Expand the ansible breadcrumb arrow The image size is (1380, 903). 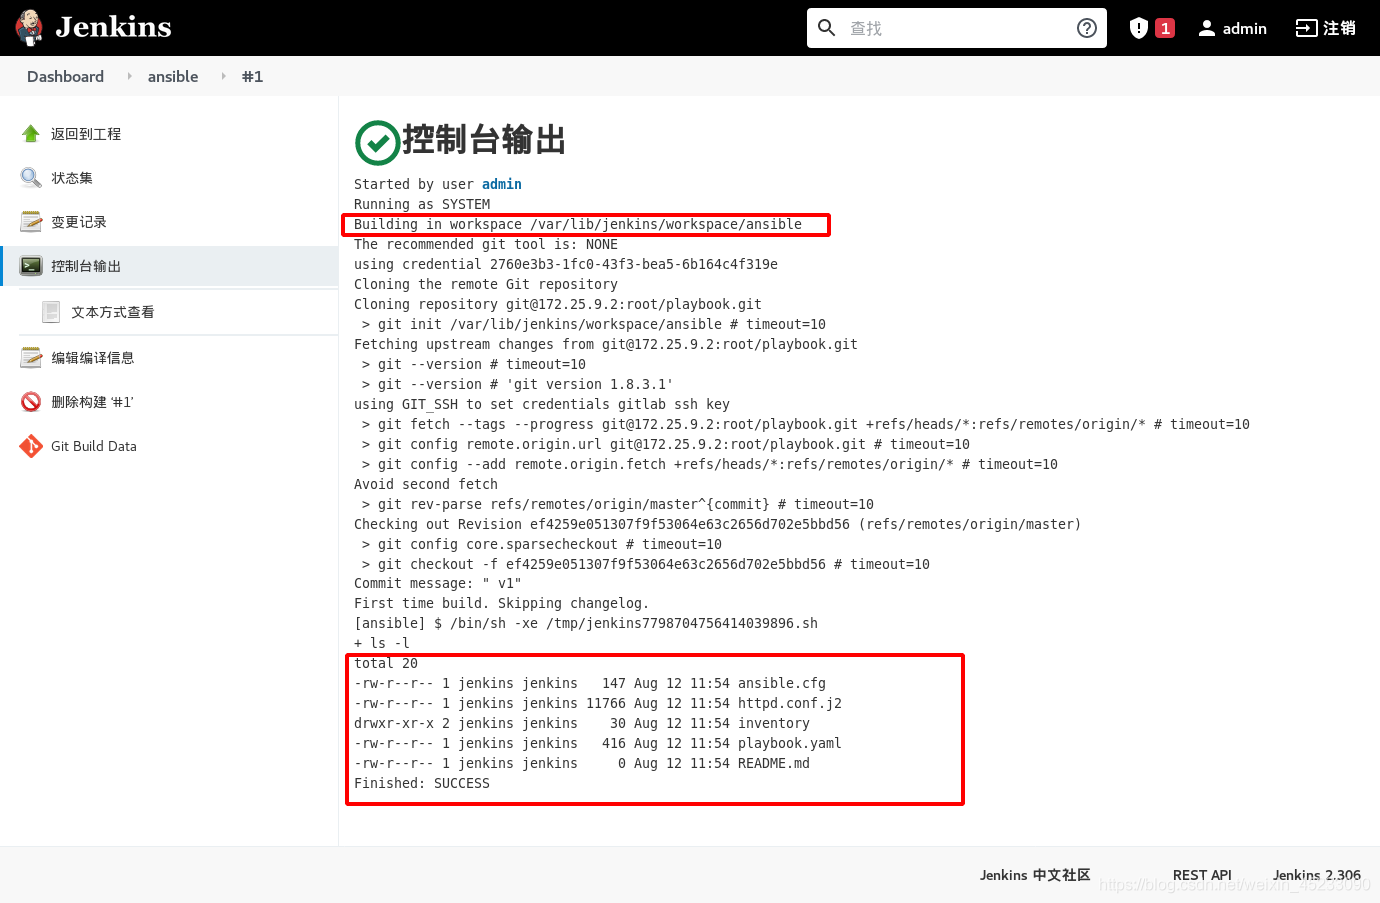tap(223, 76)
